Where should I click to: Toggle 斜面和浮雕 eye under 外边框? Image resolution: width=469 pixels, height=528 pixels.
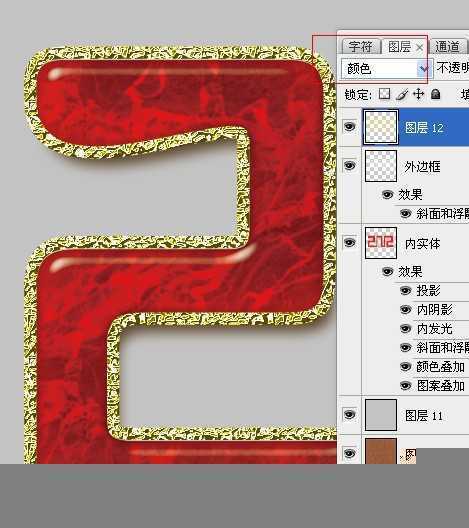[405, 213]
